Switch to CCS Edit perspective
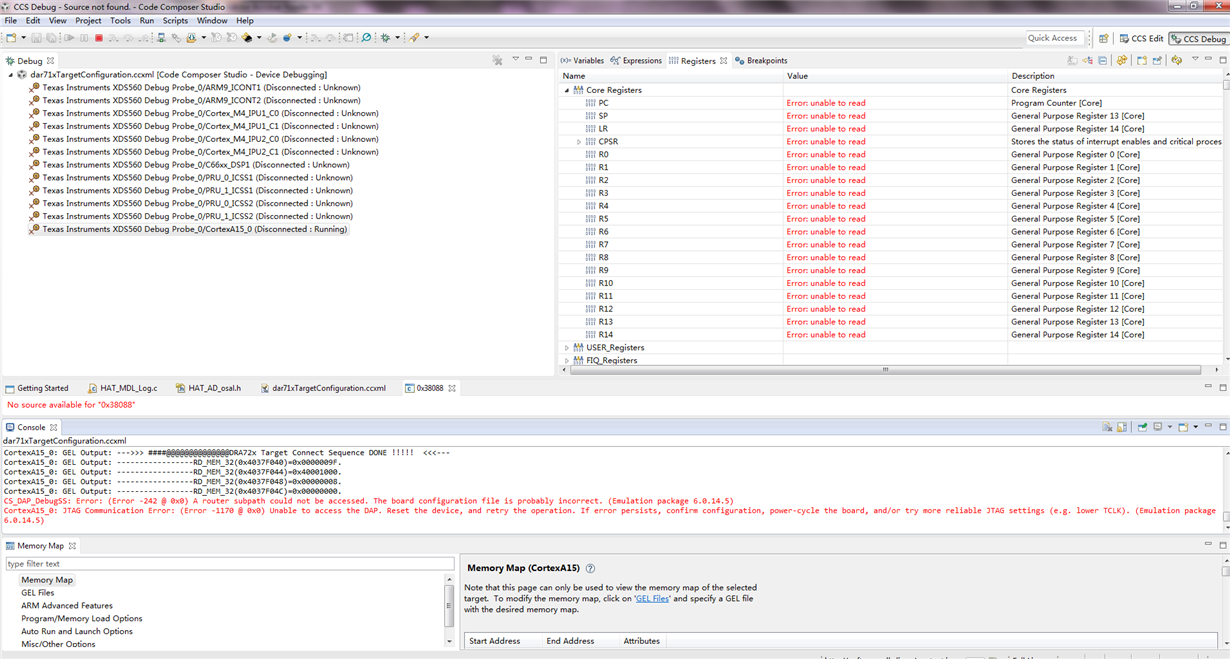Image resolution: width=1230 pixels, height=659 pixels. 1140,38
